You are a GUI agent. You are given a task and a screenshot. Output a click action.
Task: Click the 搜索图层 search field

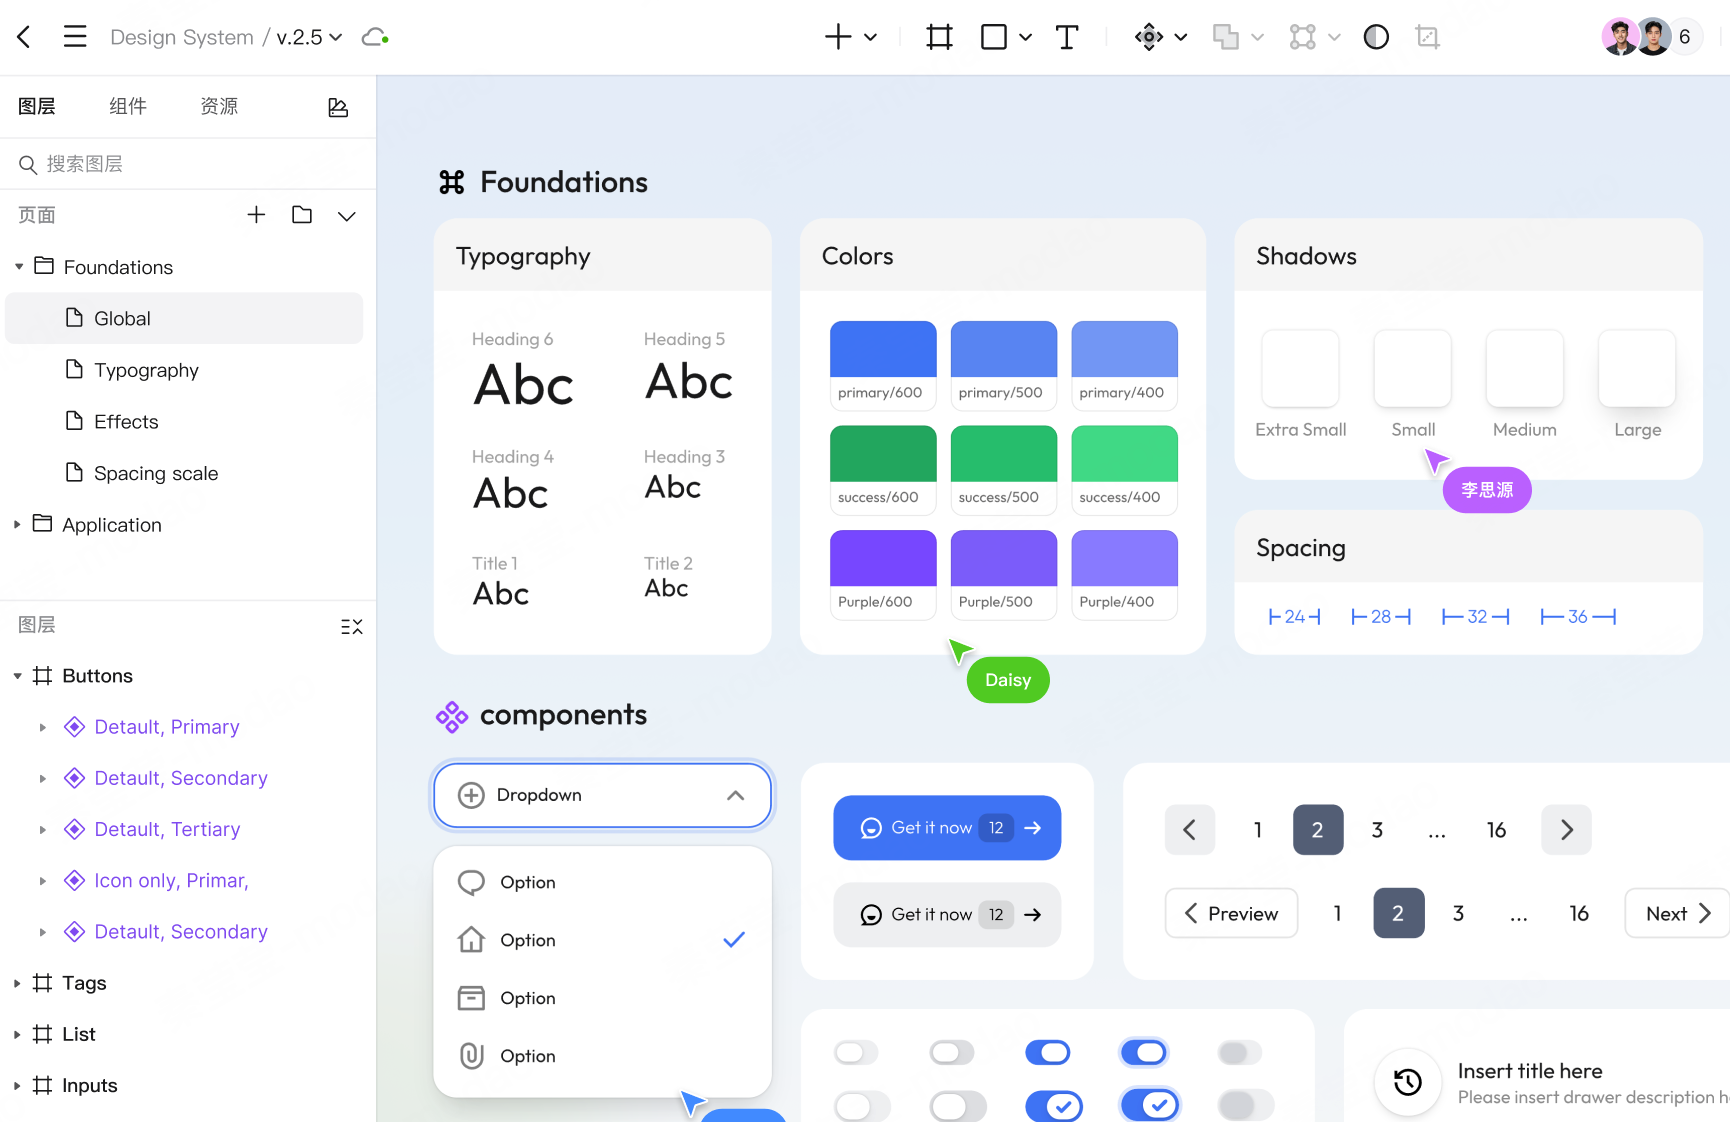coord(188,164)
